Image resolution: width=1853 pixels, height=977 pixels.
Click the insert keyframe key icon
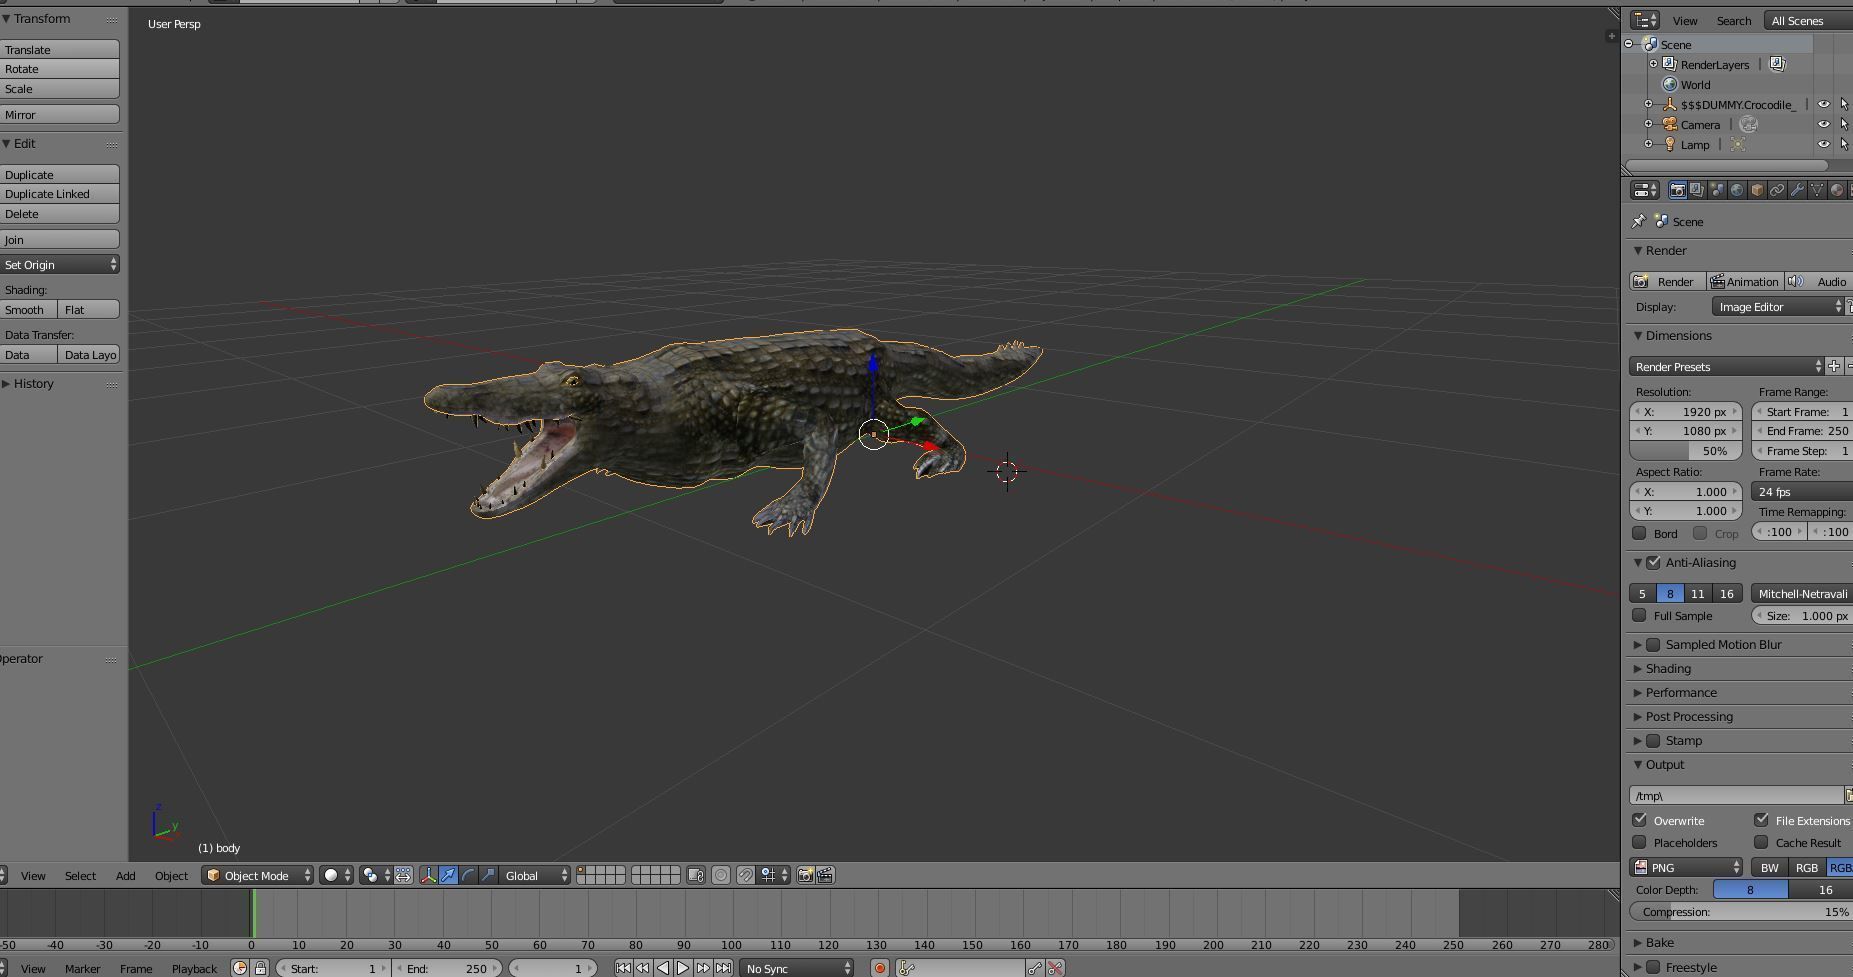pos(1035,968)
